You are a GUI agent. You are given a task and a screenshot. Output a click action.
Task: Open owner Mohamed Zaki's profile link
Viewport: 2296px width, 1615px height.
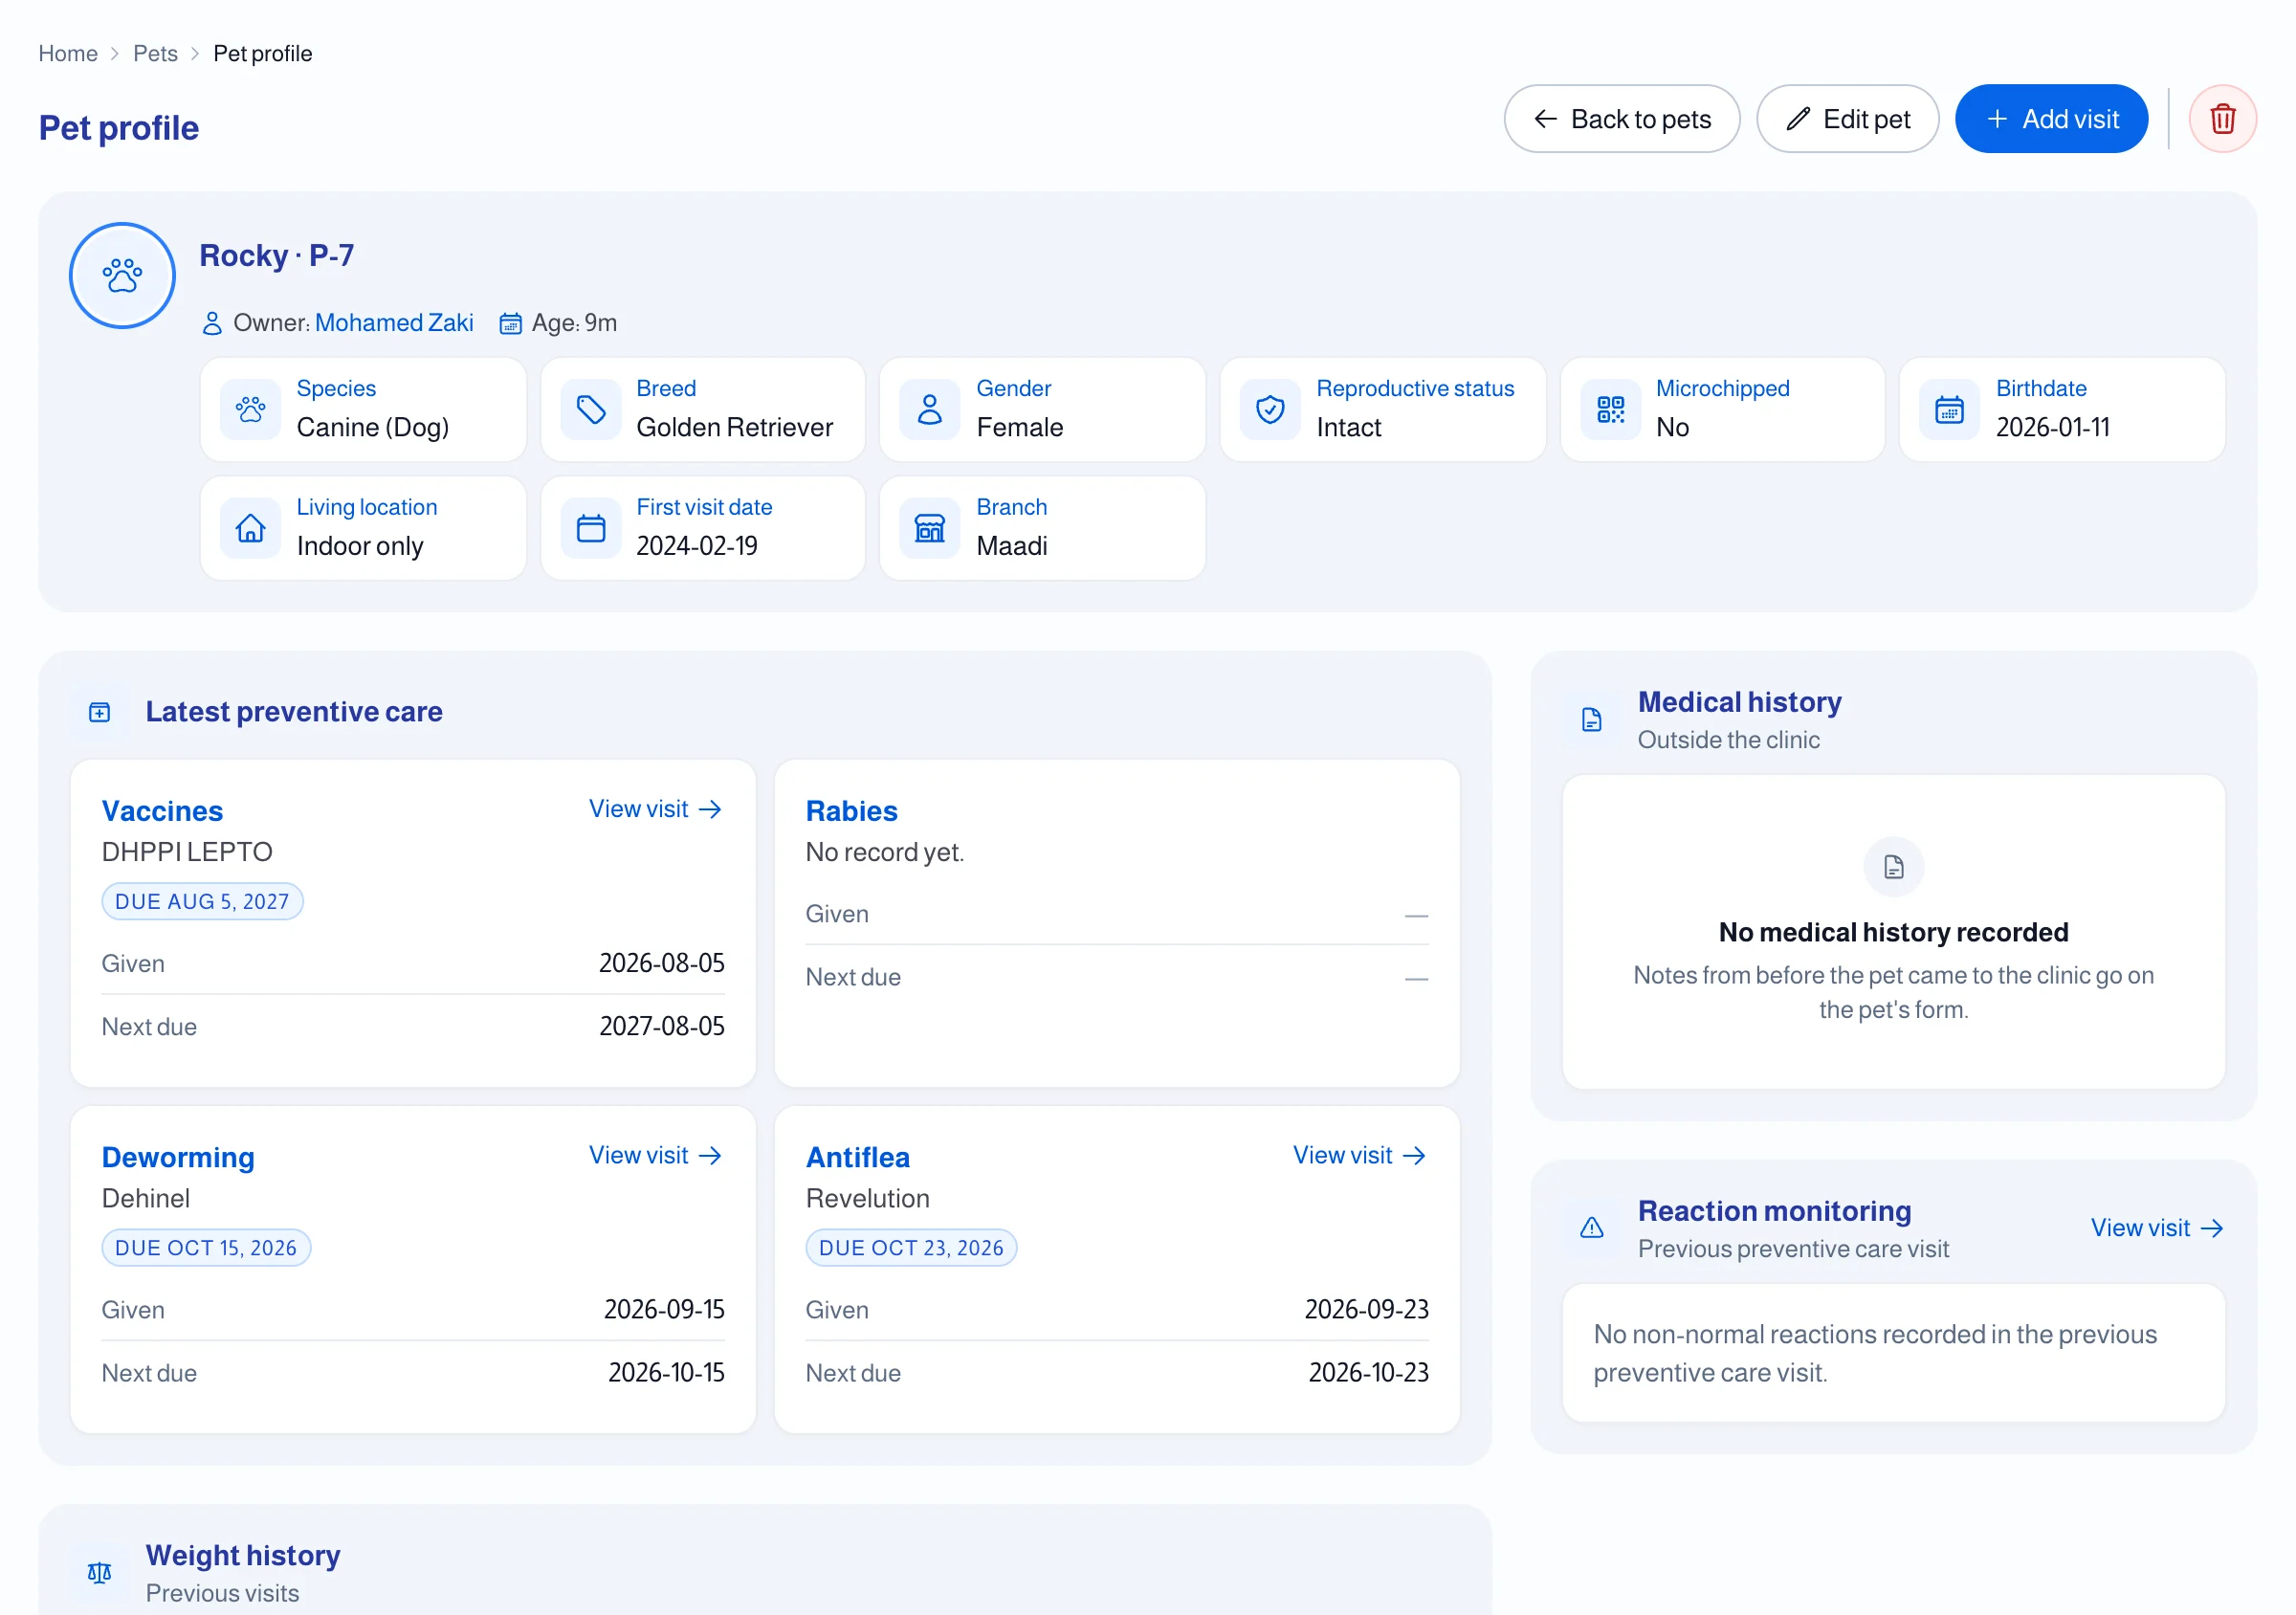click(x=394, y=323)
